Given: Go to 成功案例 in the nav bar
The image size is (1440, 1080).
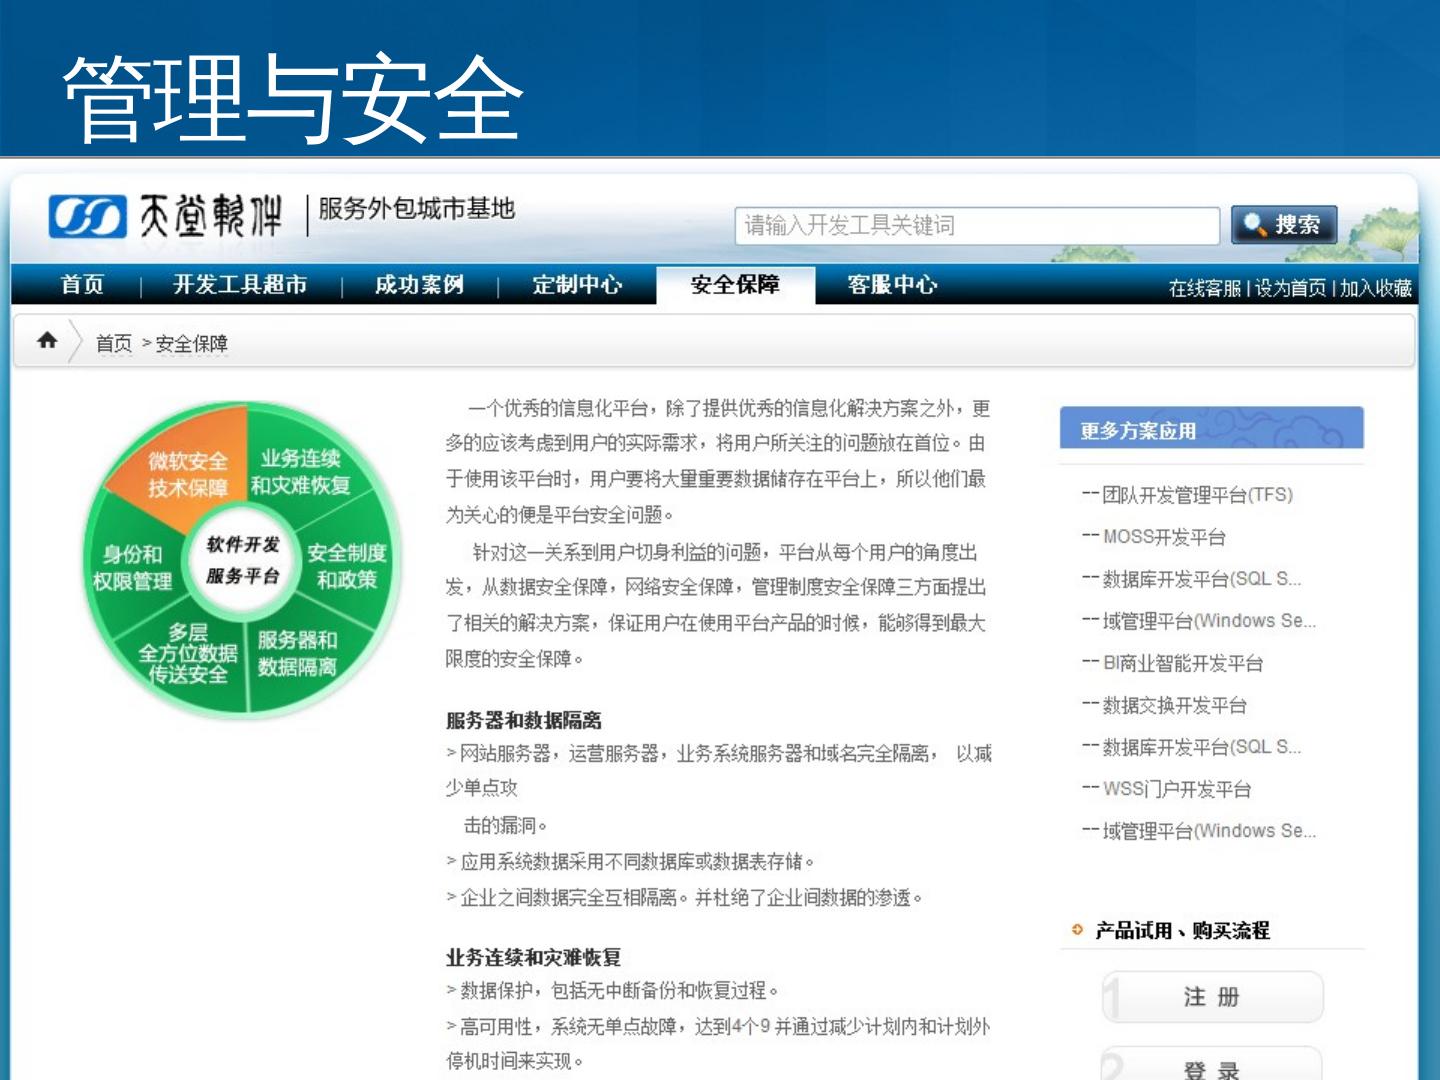Looking at the screenshot, I should click(x=420, y=285).
